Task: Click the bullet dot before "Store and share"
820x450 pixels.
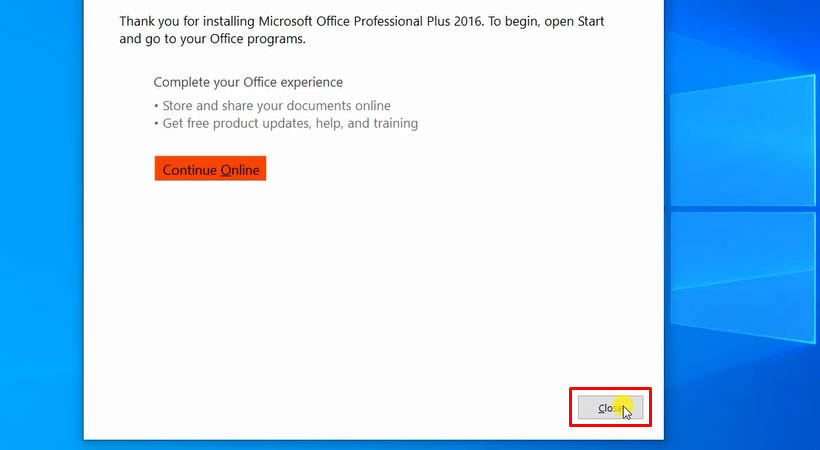Action: point(156,106)
